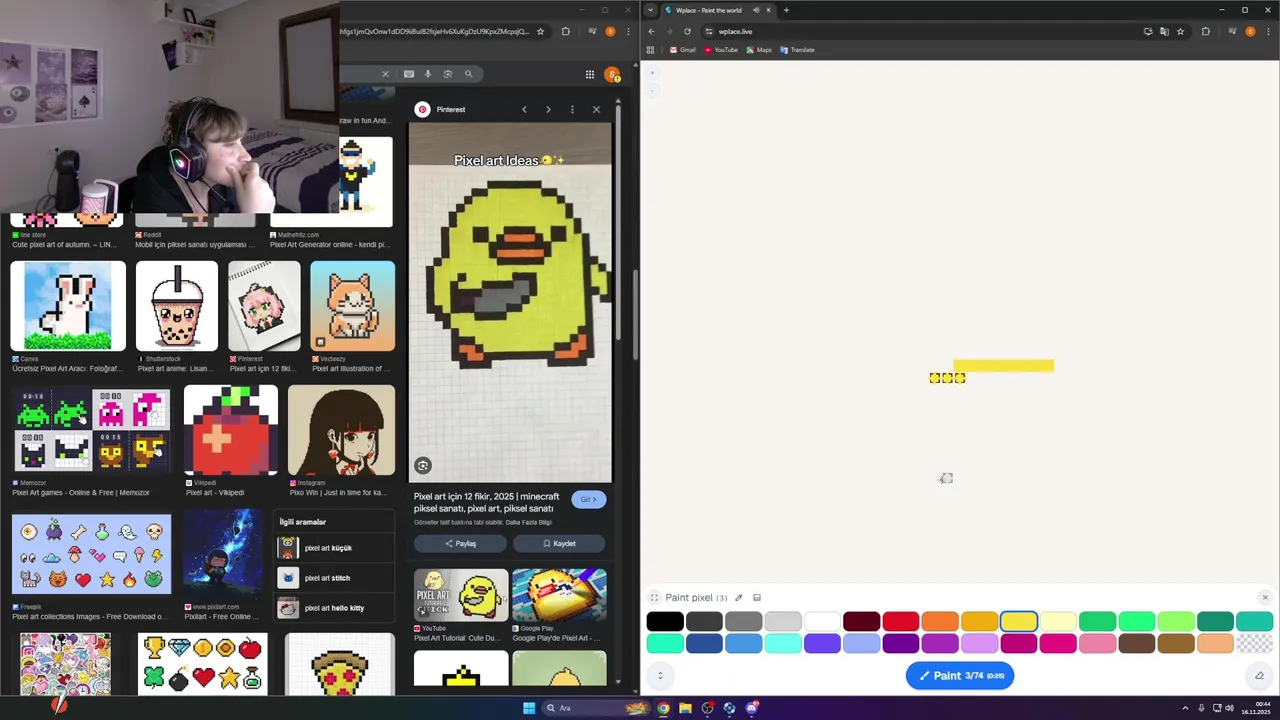
Task: Open the Instagram pixel girl thumbnail
Action: click(x=341, y=430)
